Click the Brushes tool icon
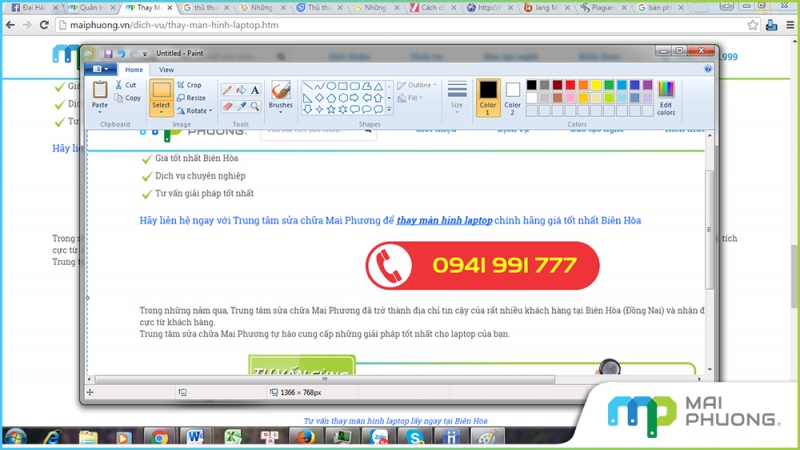The image size is (800, 450). [x=281, y=90]
